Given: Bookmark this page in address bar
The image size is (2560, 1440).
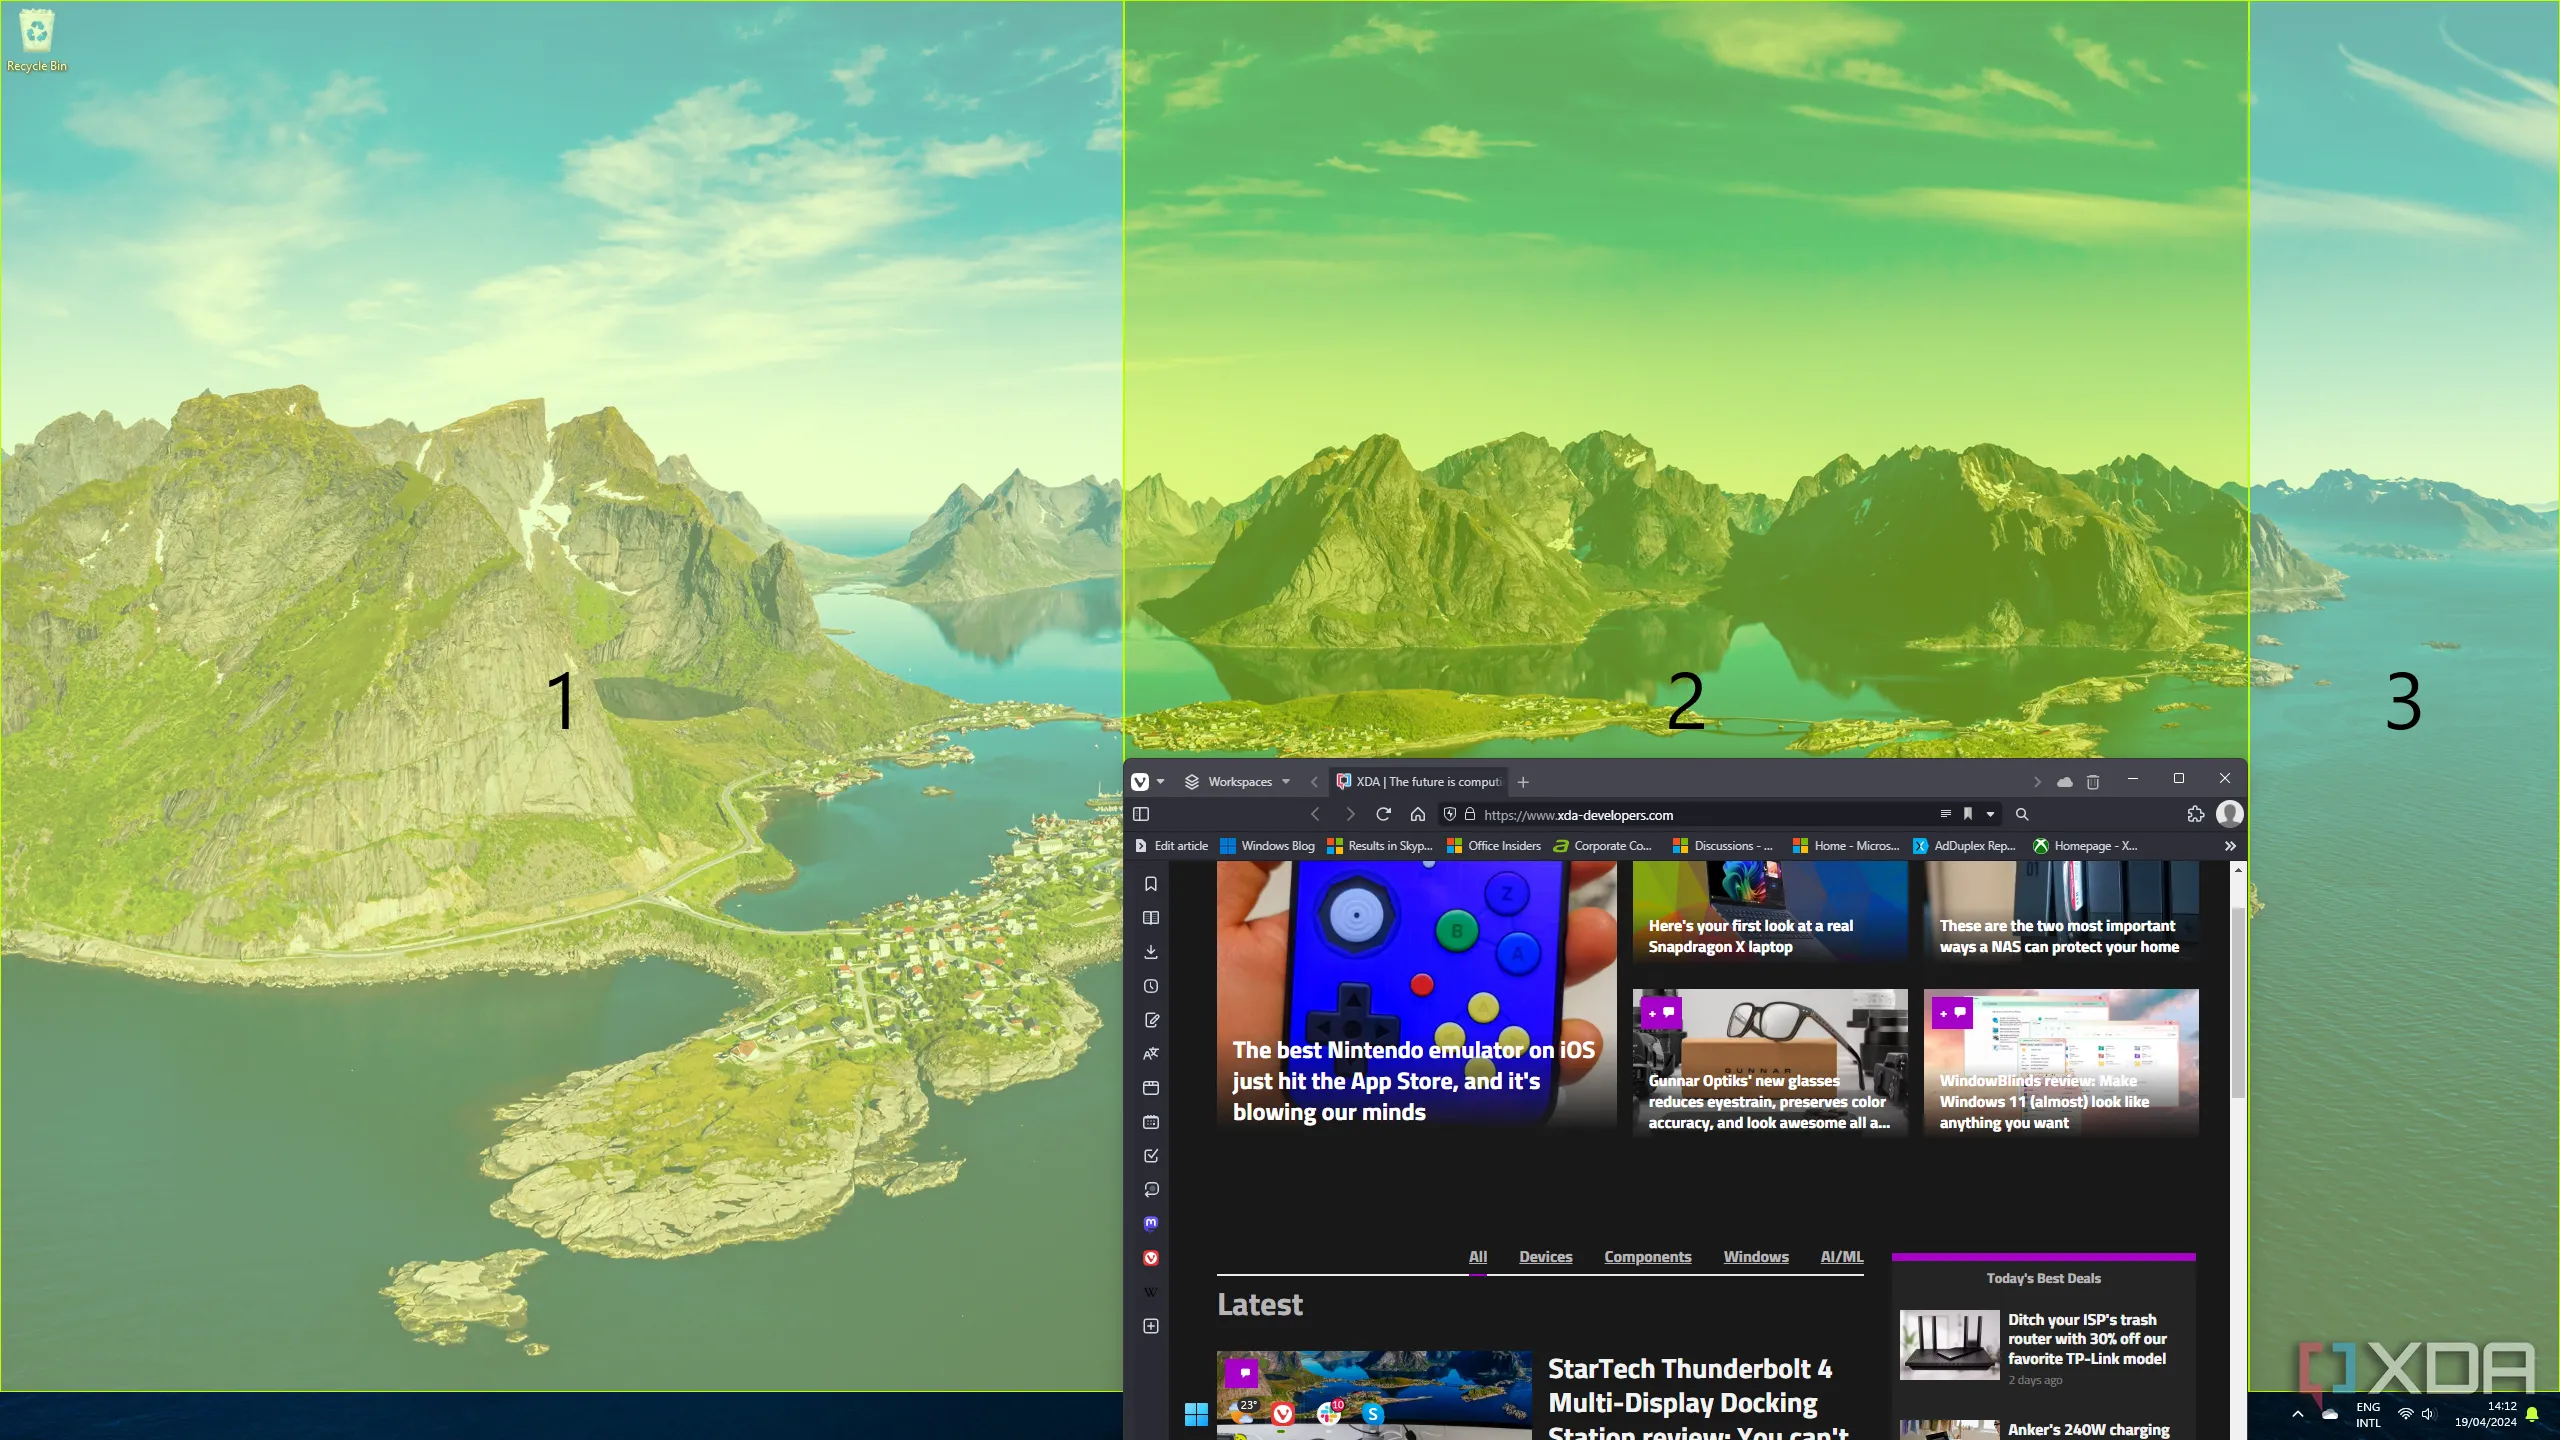Looking at the screenshot, I should (1968, 815).
